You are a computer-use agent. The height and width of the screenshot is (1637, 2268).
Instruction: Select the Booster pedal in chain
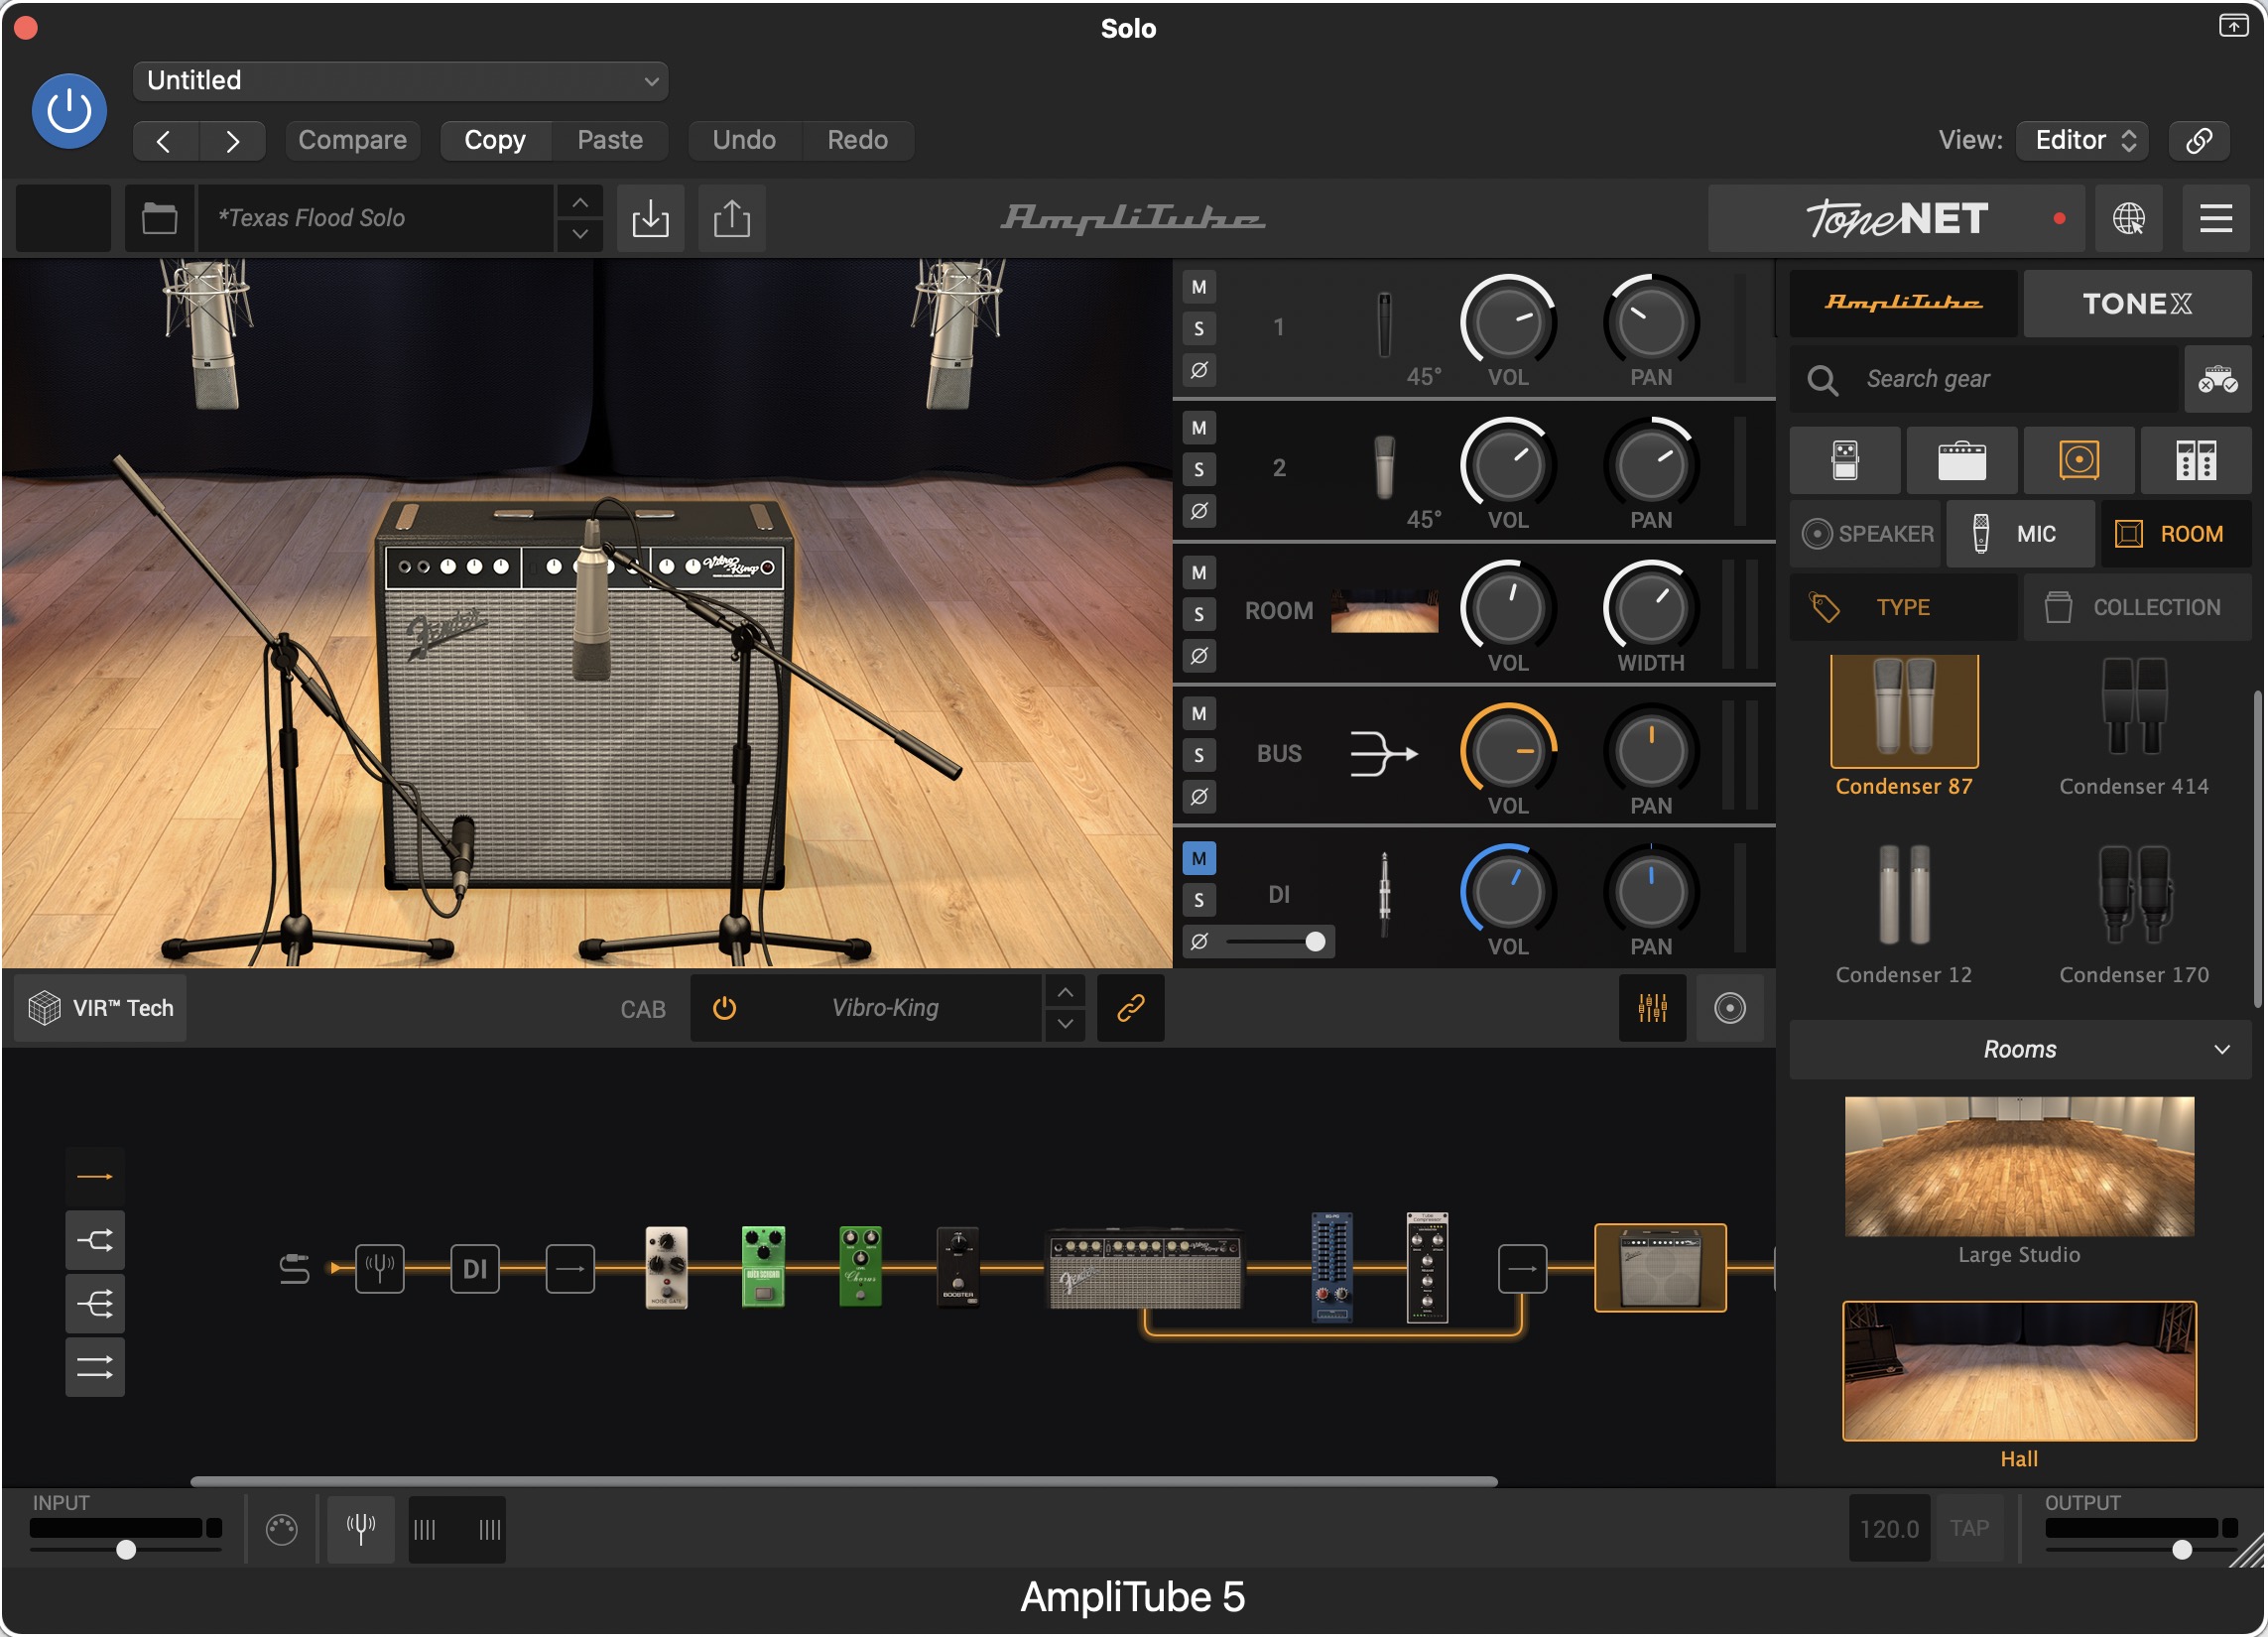(957, 1267)
